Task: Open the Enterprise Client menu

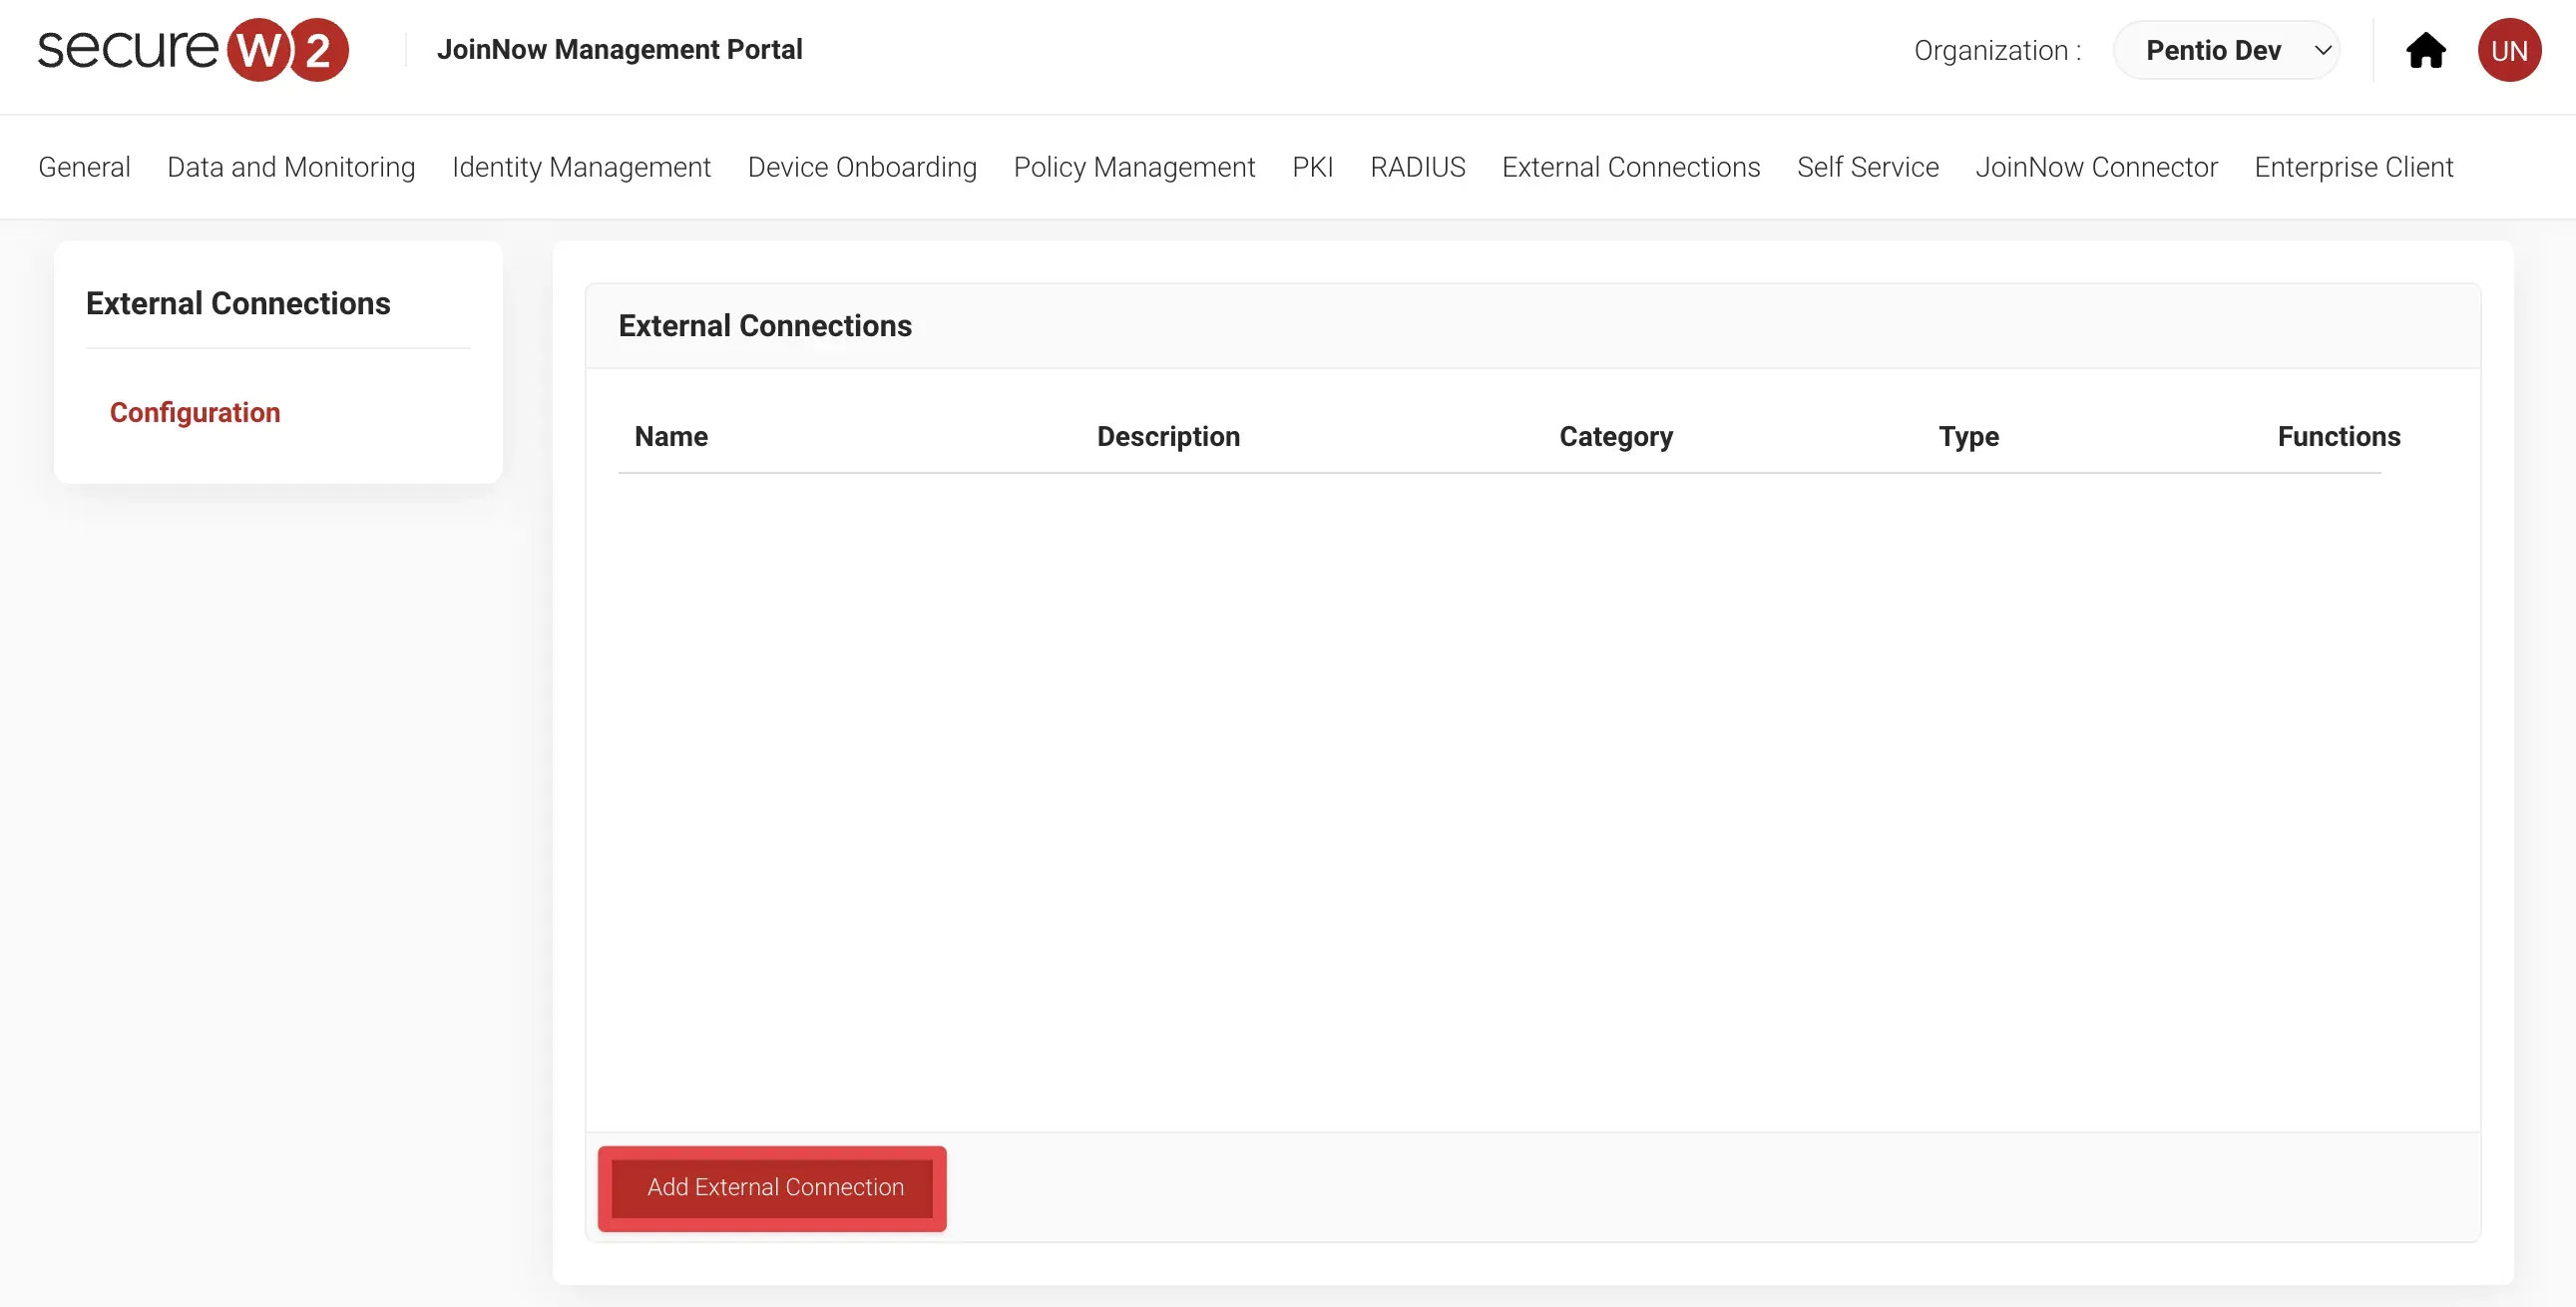Action: point(2353,167)
